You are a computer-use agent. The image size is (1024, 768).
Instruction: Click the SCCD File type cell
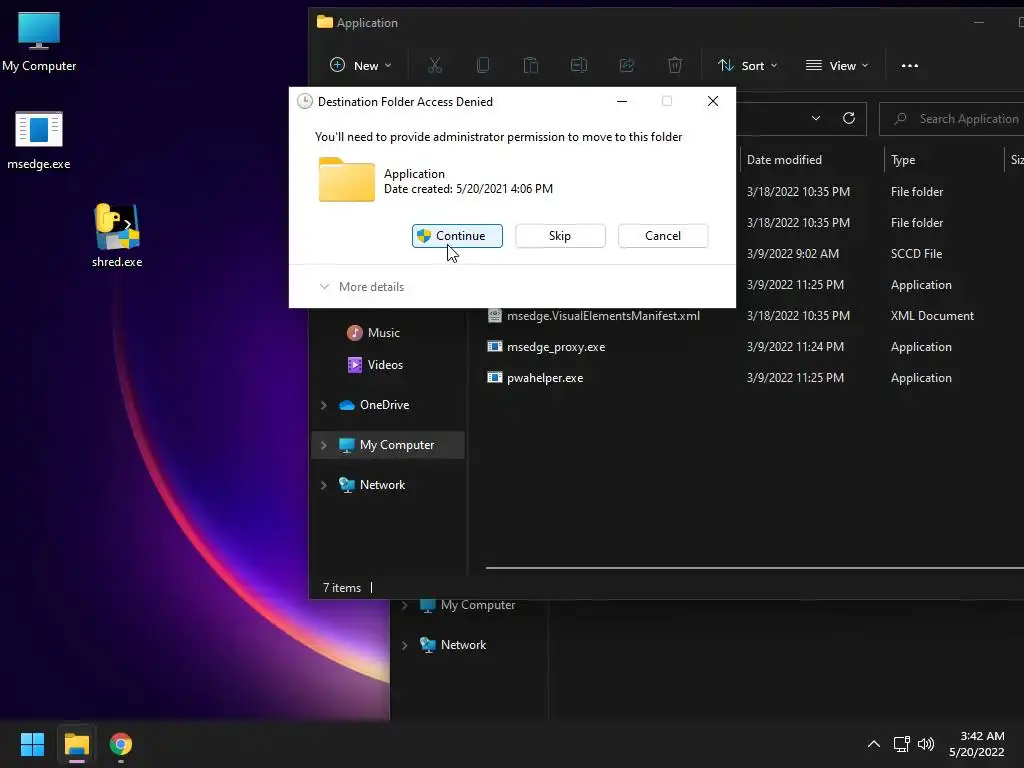pyautogui.click(x=916, y=253)
